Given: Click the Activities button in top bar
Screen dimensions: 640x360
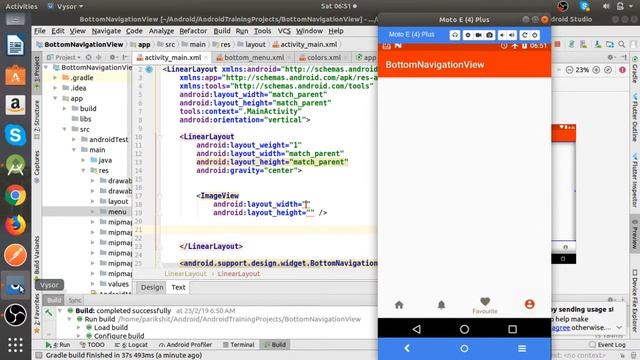Looking at the screenshot, I should (x=21, y=6).
